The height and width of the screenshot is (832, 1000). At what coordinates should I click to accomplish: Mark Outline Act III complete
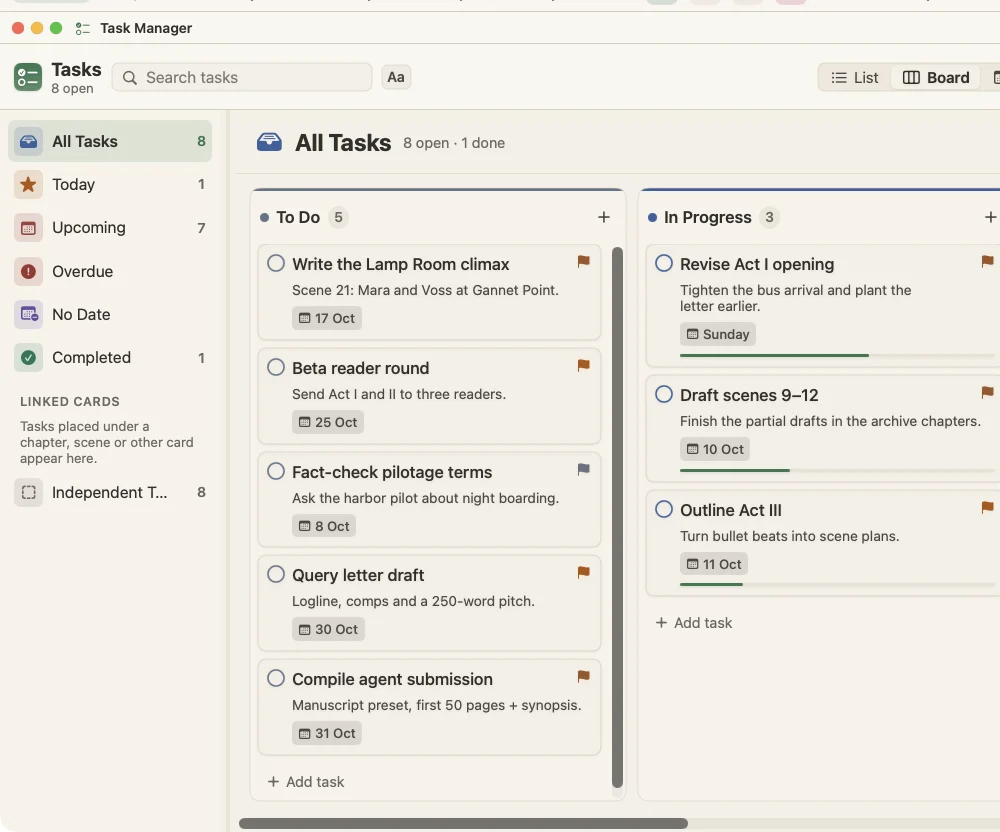tap(664, 509)
